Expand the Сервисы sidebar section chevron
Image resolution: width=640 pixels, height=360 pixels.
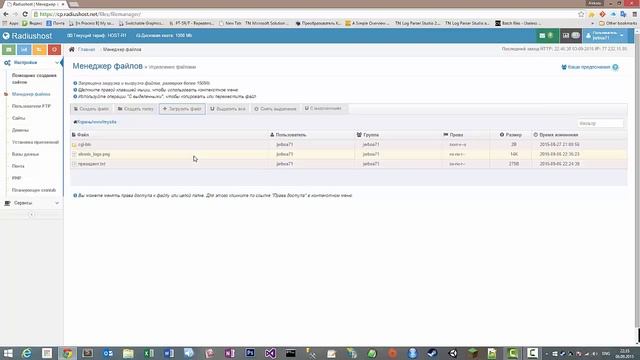point(57,203)
